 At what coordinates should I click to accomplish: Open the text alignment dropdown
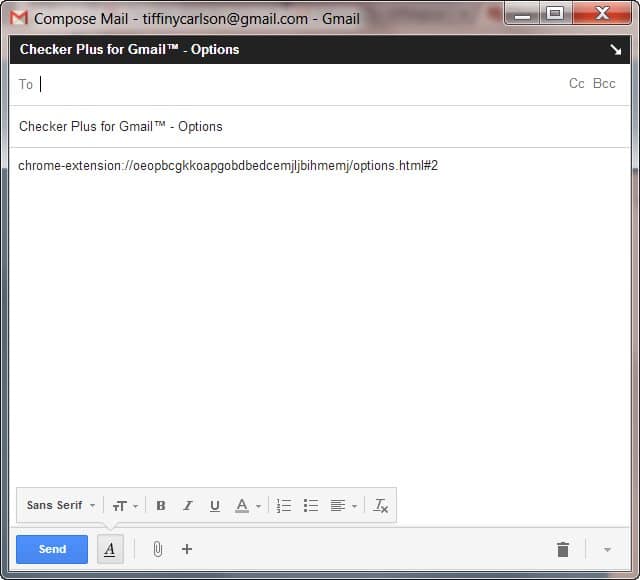click(x=344, y=506)
